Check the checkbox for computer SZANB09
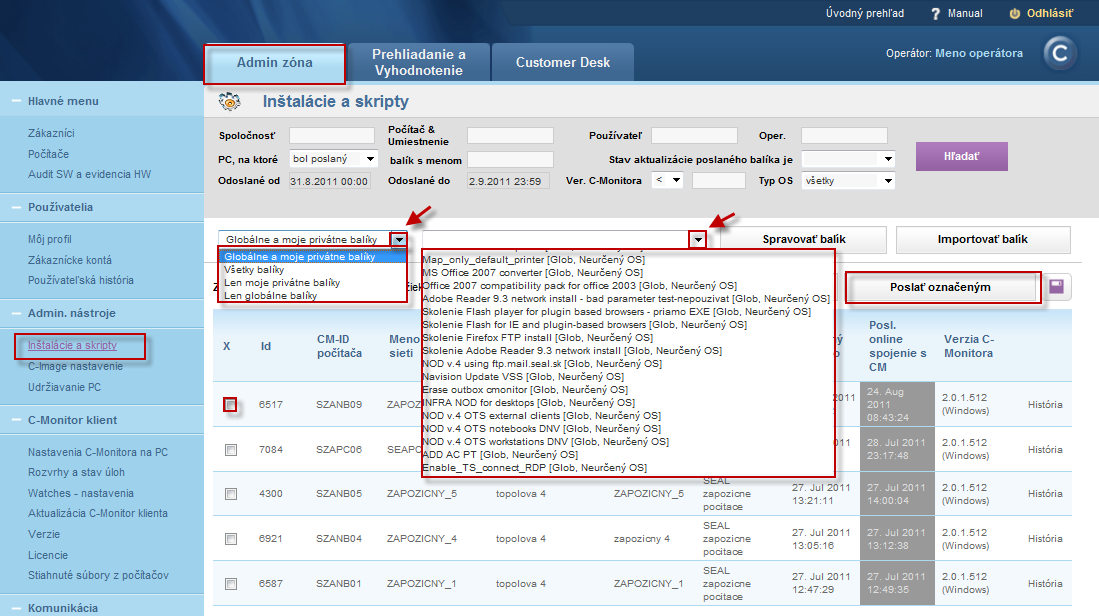1099x616 pixels. pos(231,404)
